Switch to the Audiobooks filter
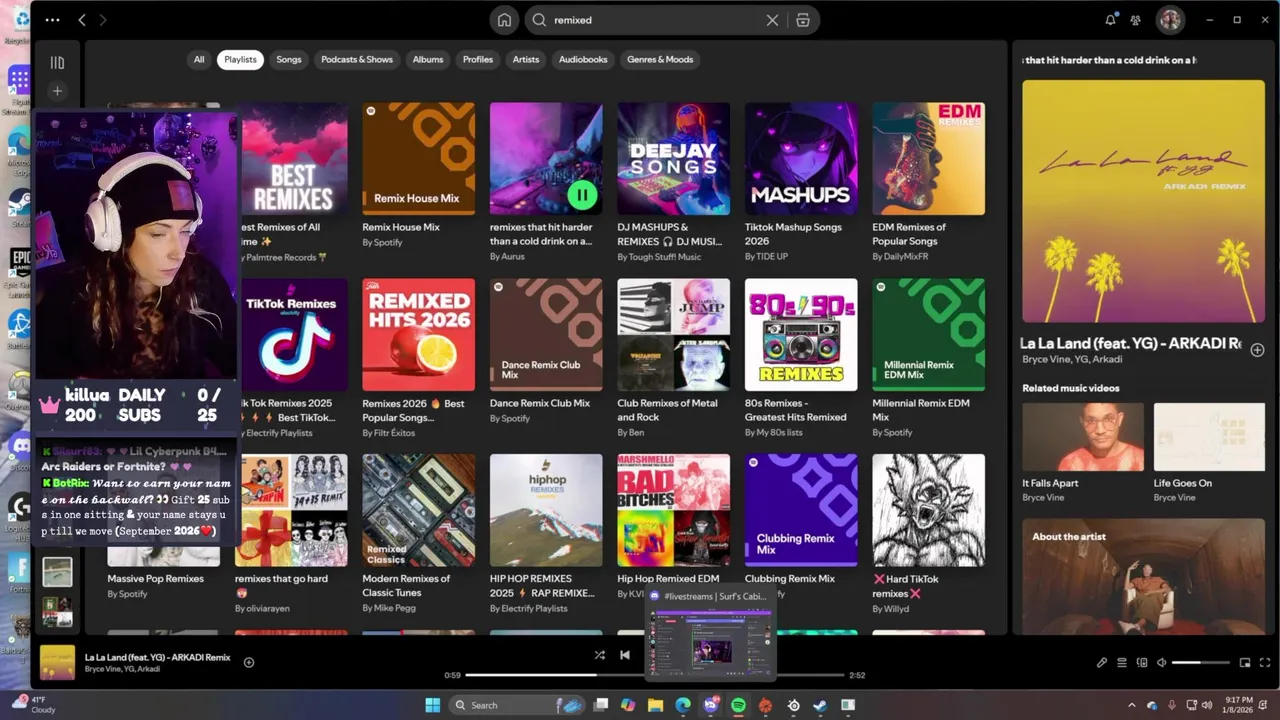Viewport: 1280px width, 720px height. click(583, 59)
